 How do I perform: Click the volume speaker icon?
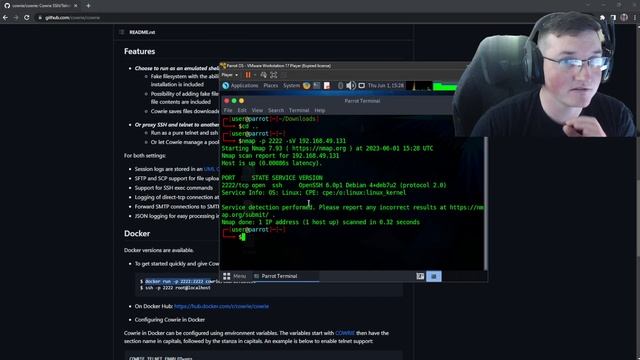(x=351, y=86)
